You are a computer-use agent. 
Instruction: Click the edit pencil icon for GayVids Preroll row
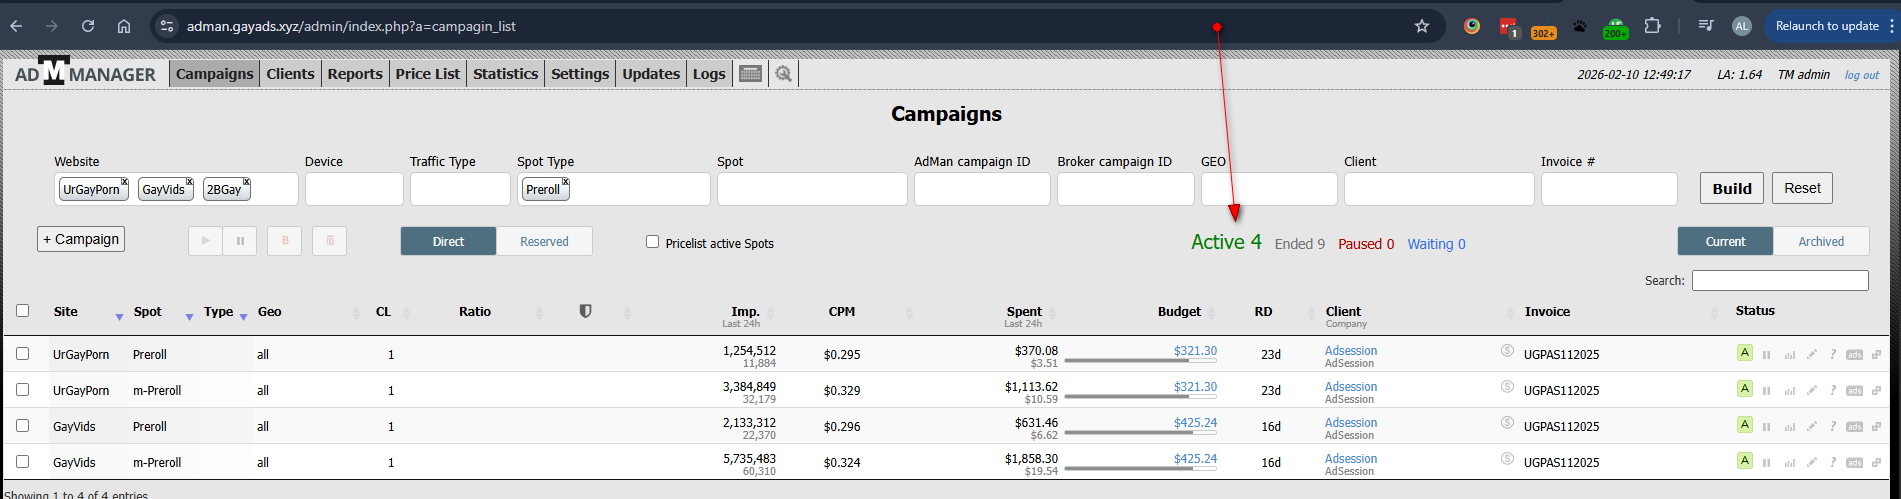[1811, 427]
